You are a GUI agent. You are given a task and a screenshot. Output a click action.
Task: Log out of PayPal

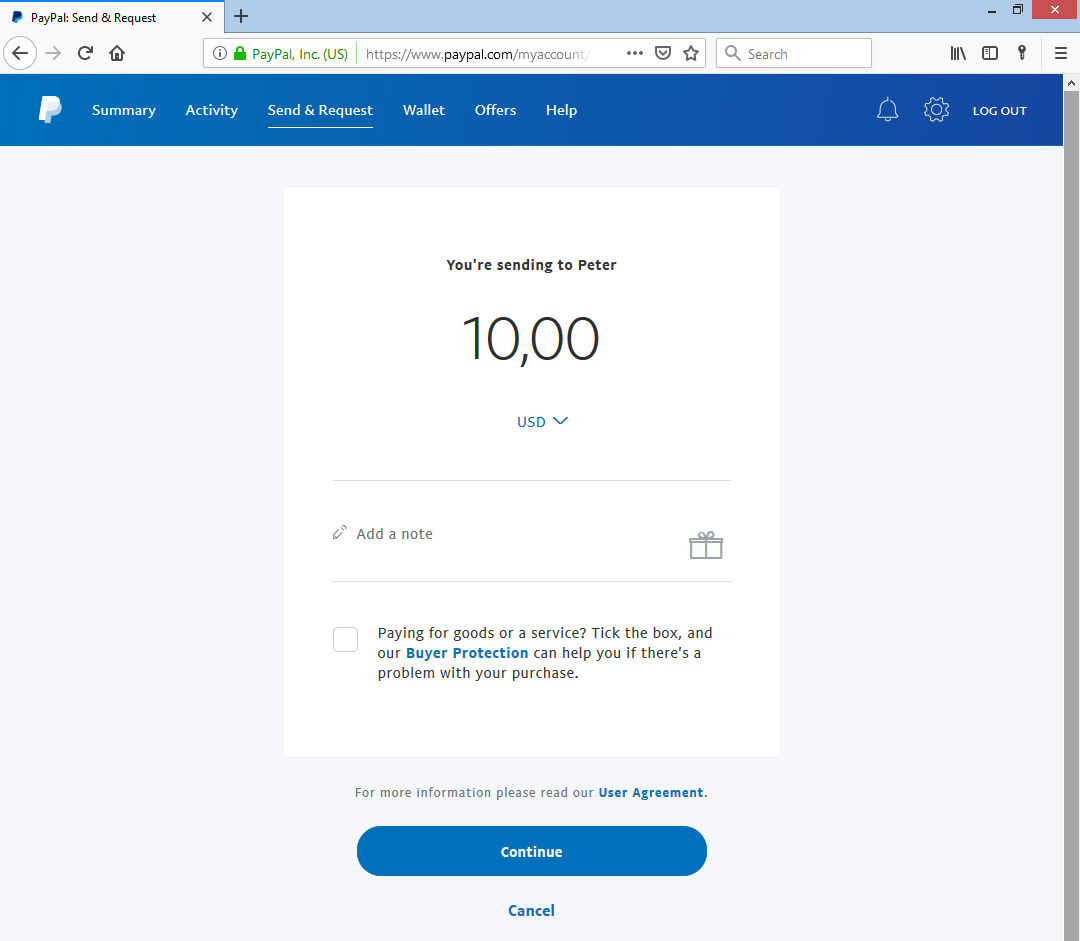[999, 111]
